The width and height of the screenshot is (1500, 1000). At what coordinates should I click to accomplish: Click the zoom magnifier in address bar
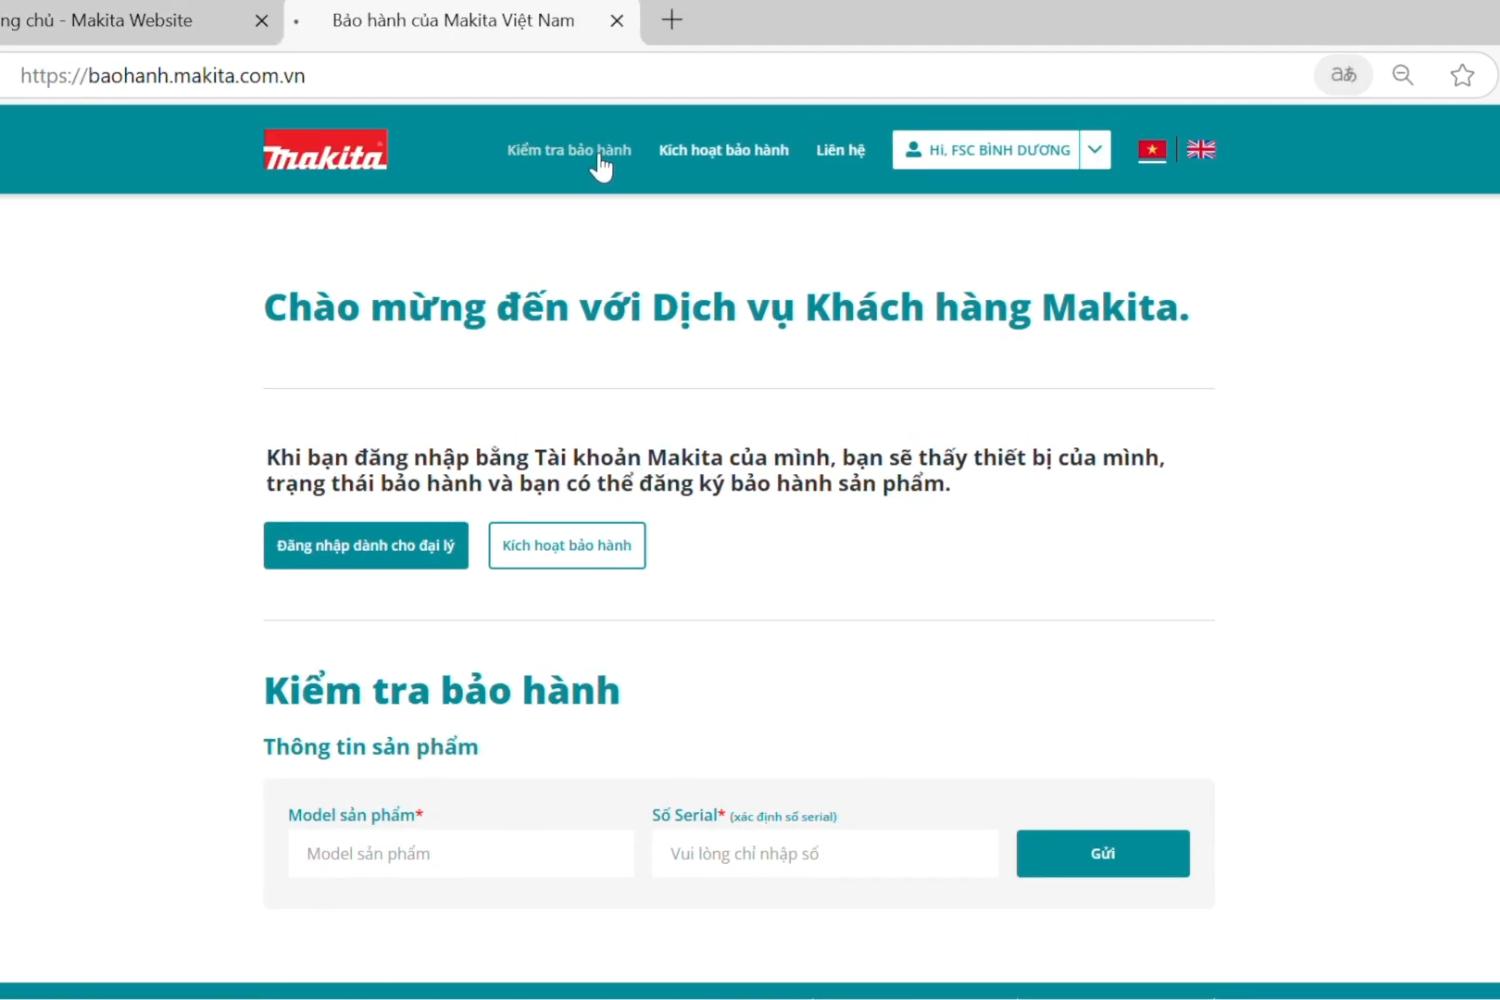1403,75
